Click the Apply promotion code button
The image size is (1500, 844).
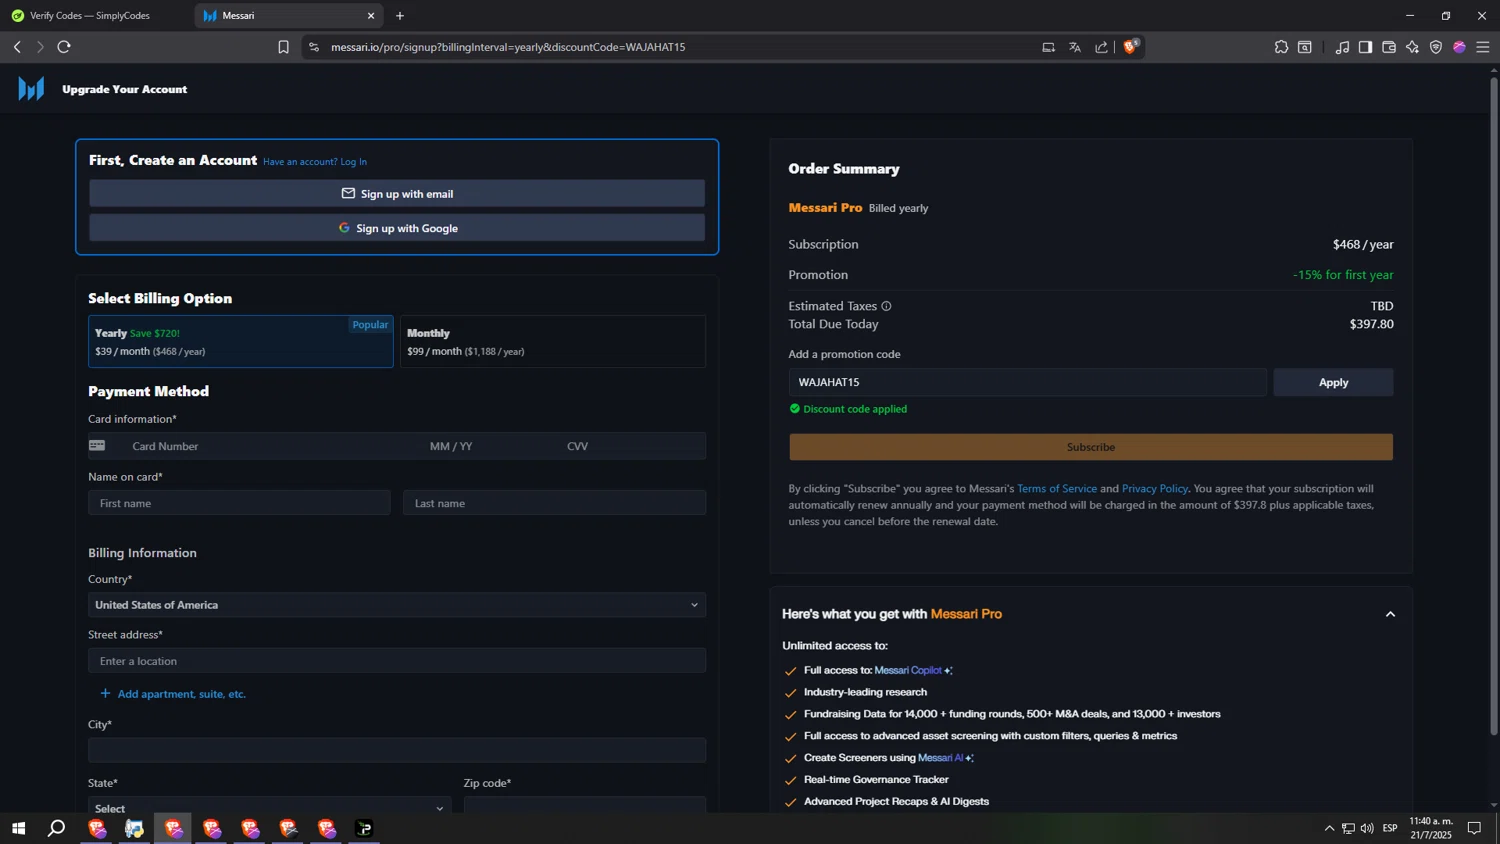pos(1333,382)
